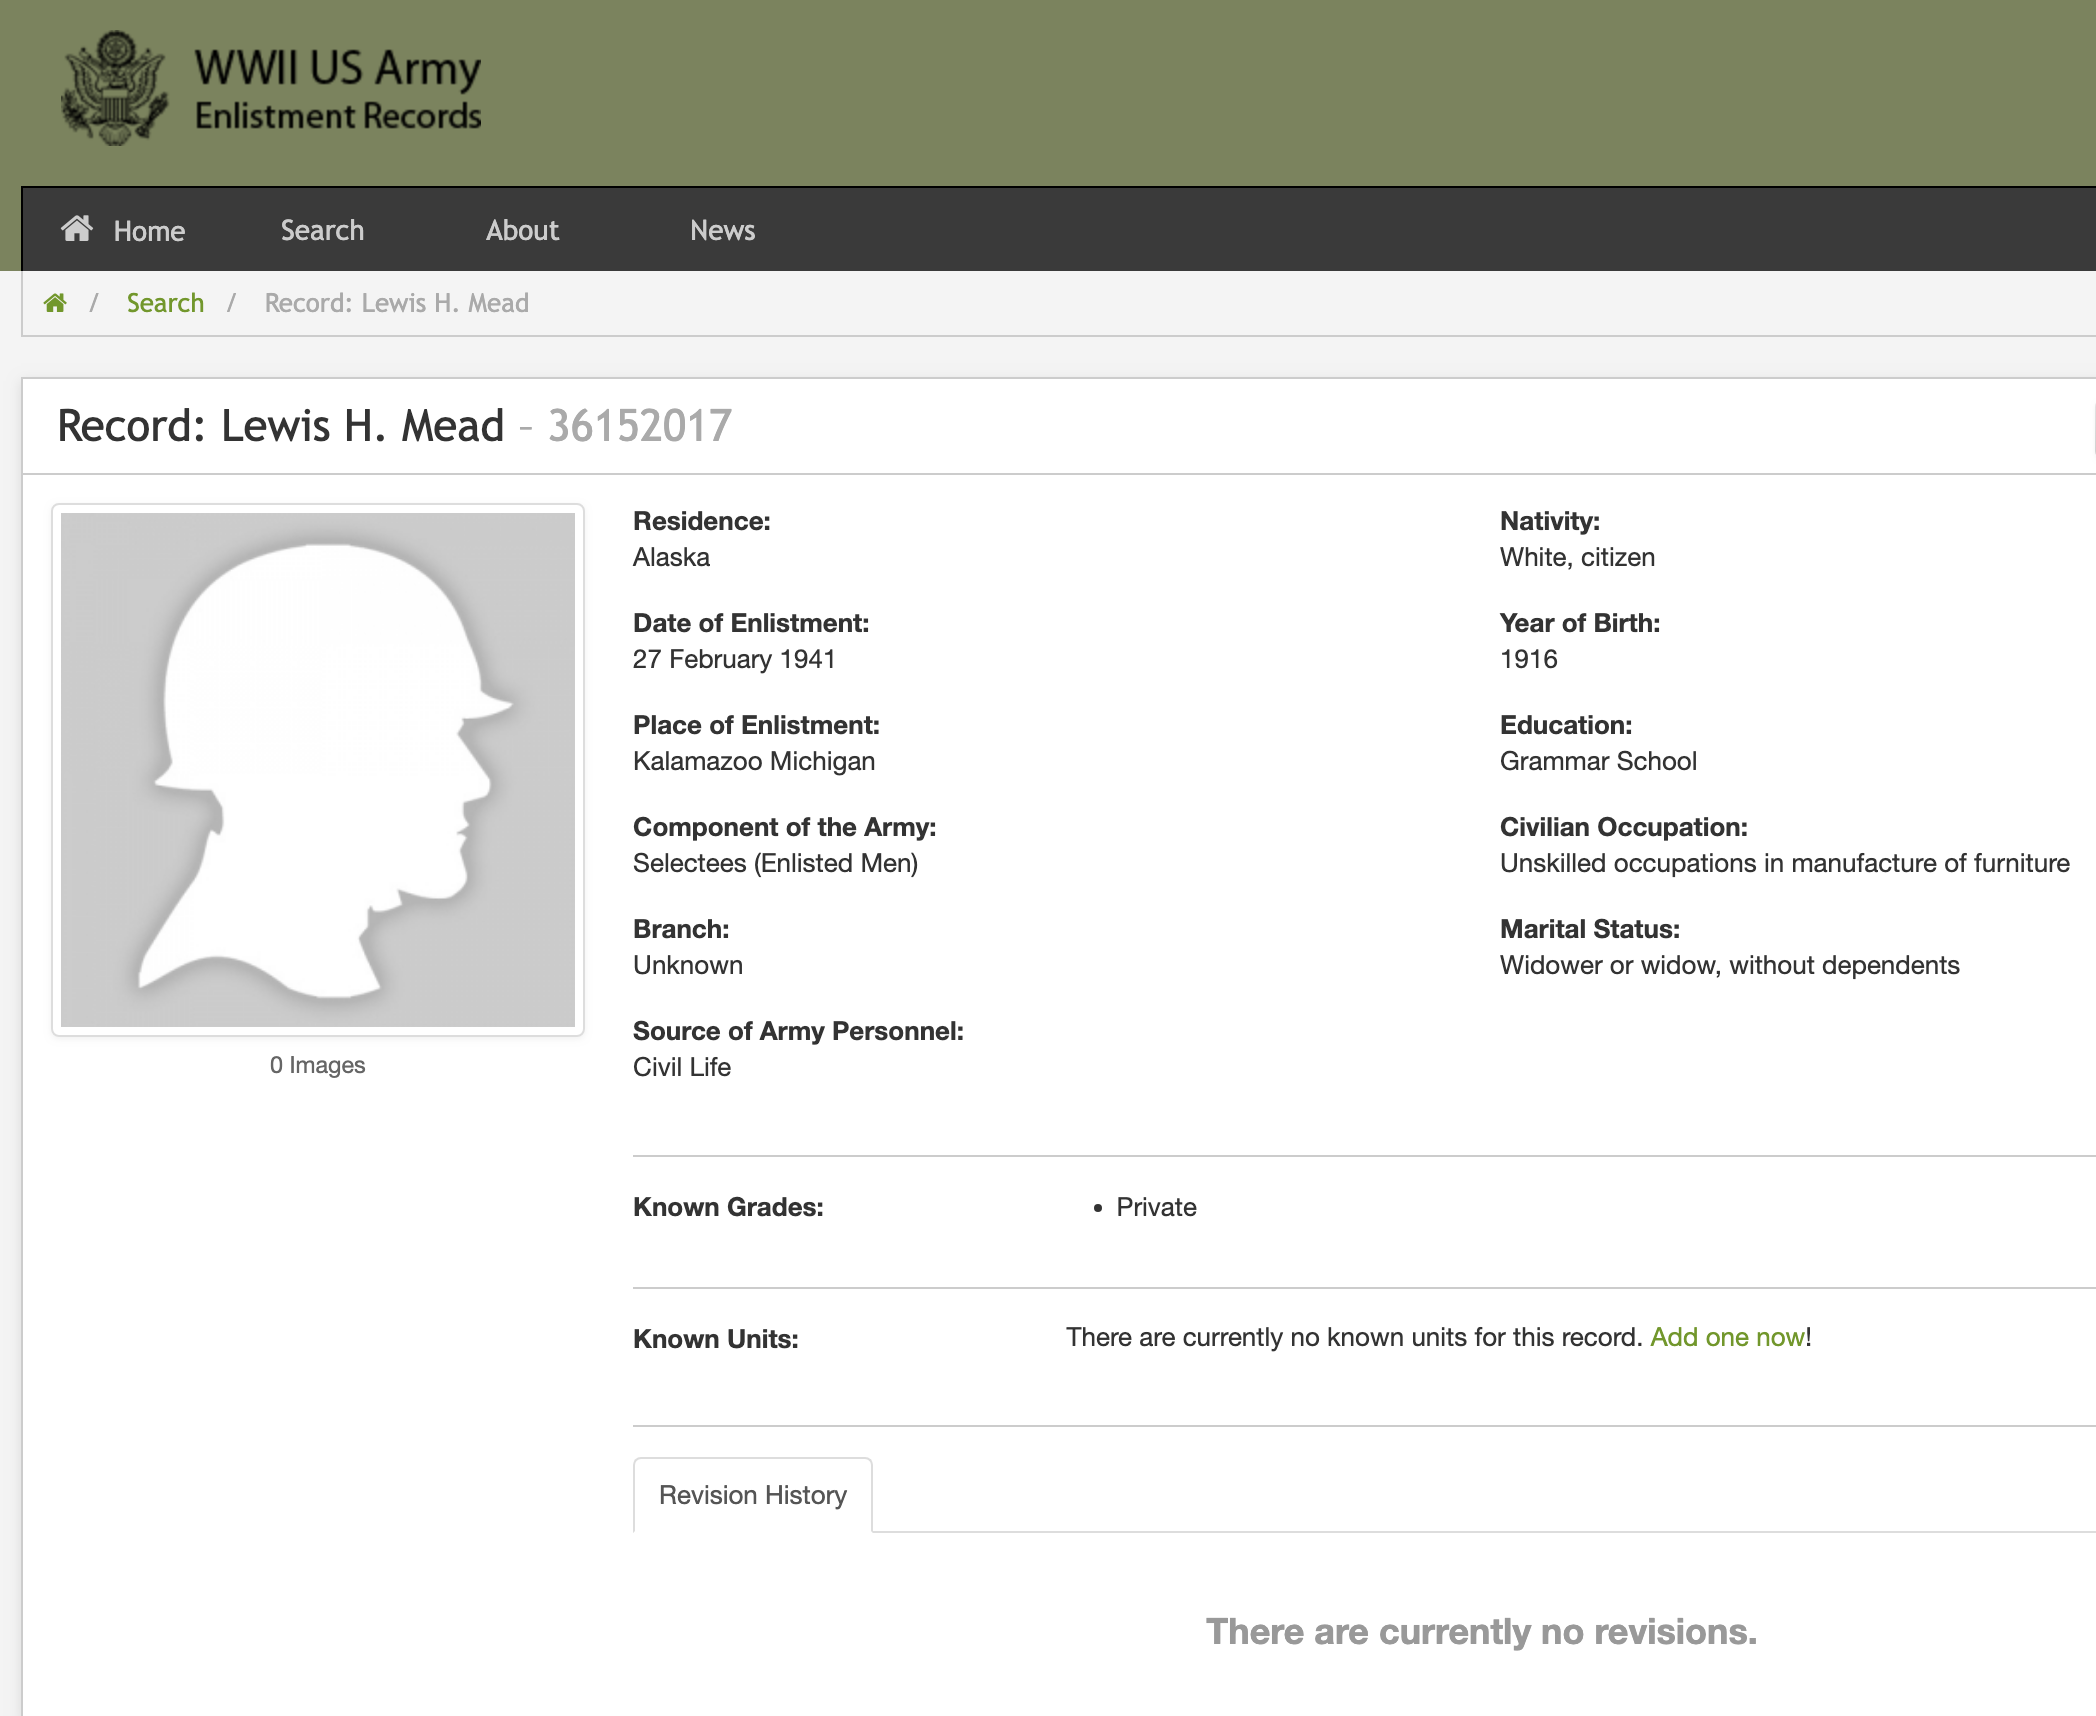Viewport: 2096px width, 1716px height.
Task: Open the Home menu item
Action: (149, 231)
